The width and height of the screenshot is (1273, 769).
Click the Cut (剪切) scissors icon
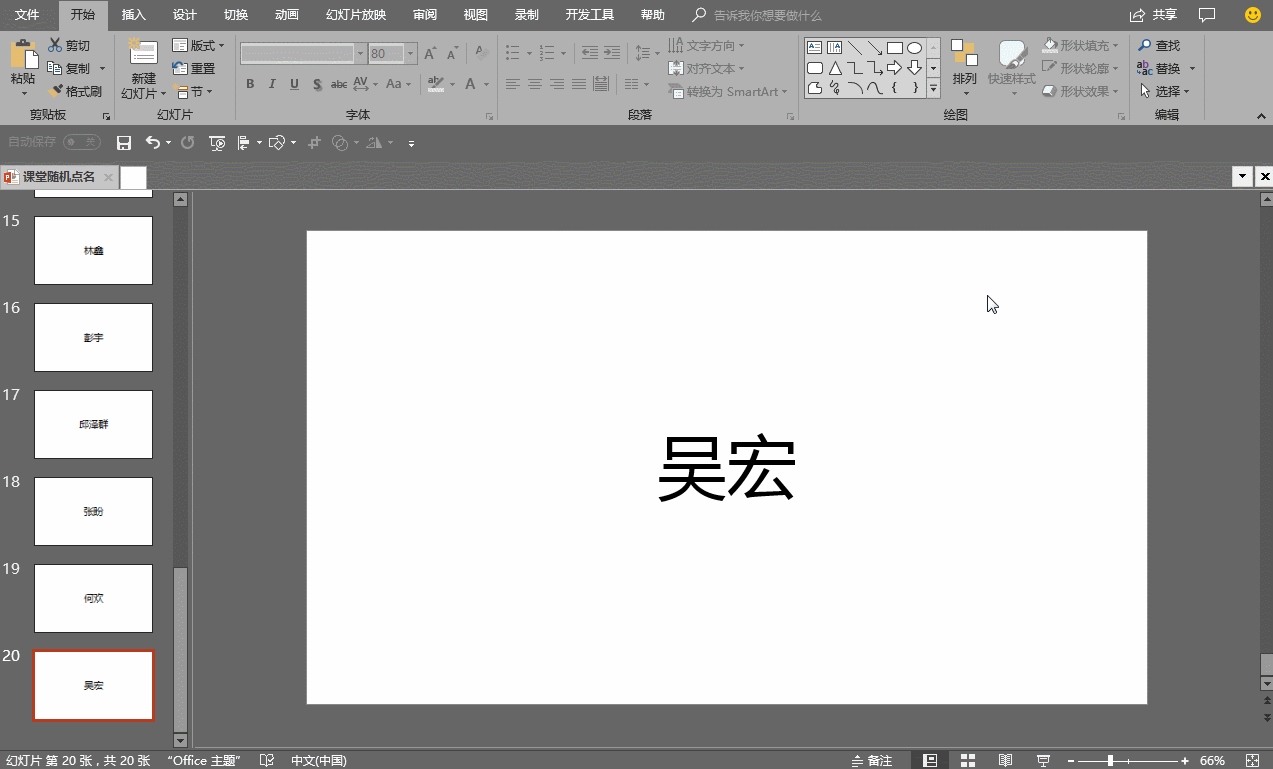coord(56,45)
